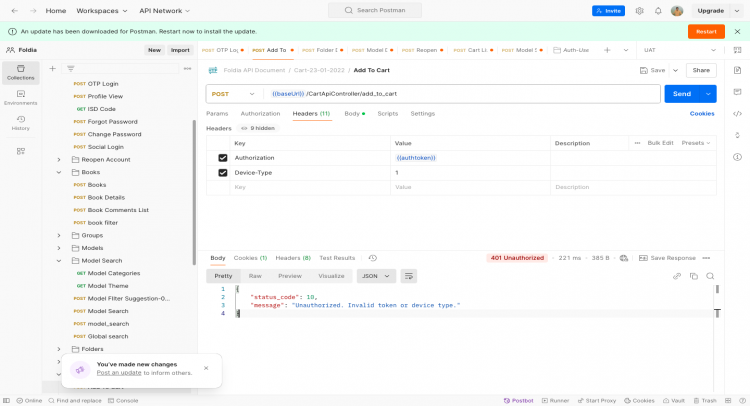Open the comments icon in right sidebar

(x=738, y=92)
